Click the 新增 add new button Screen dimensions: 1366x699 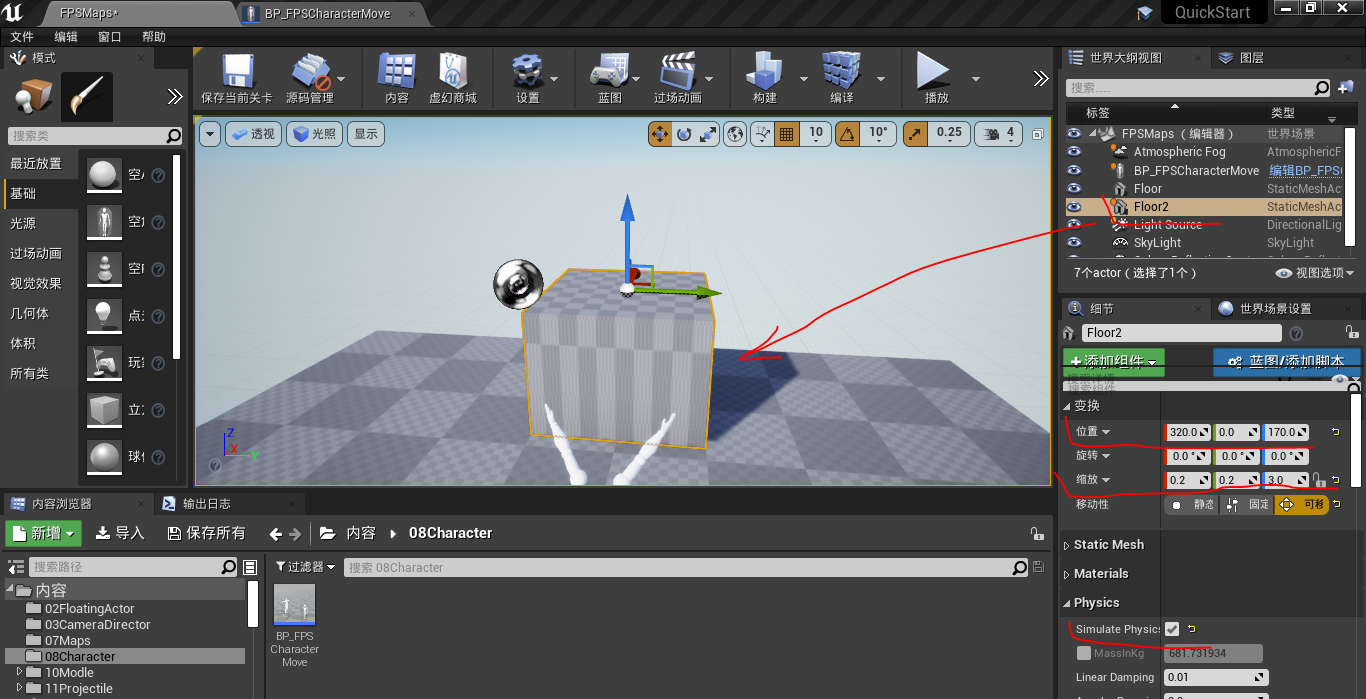point(43,533)
